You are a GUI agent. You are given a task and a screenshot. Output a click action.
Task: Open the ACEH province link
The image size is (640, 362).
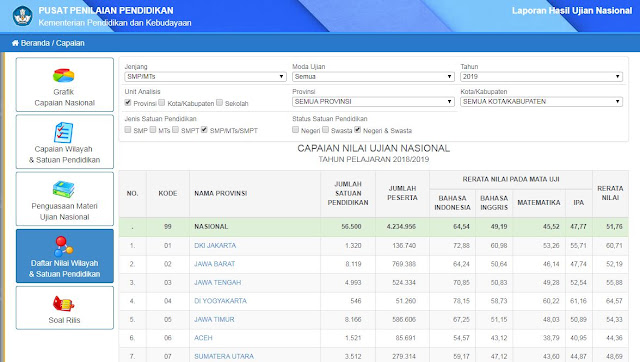[203, 338]
